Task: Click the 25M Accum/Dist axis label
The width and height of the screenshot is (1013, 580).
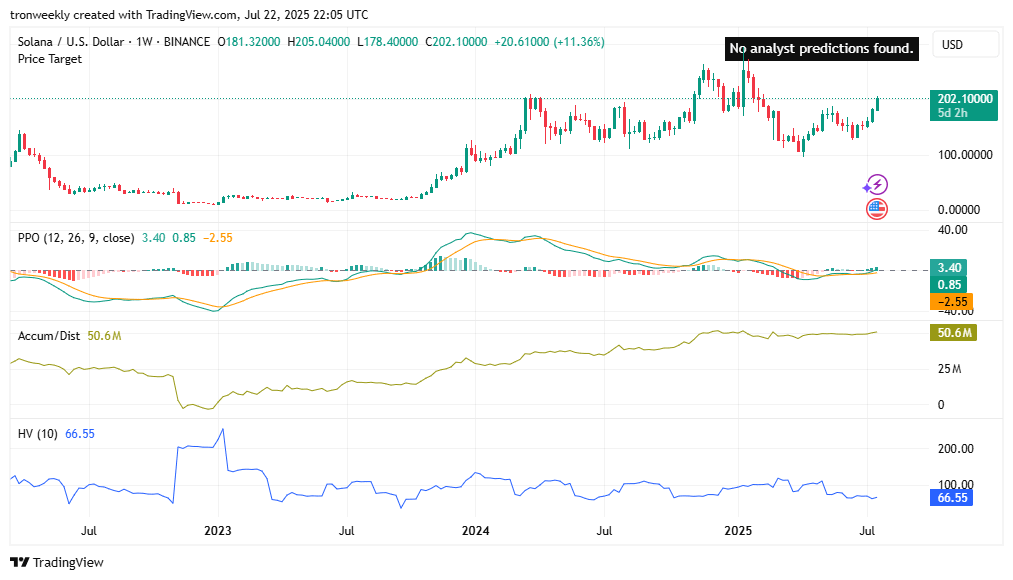Action: click(950, 369)
